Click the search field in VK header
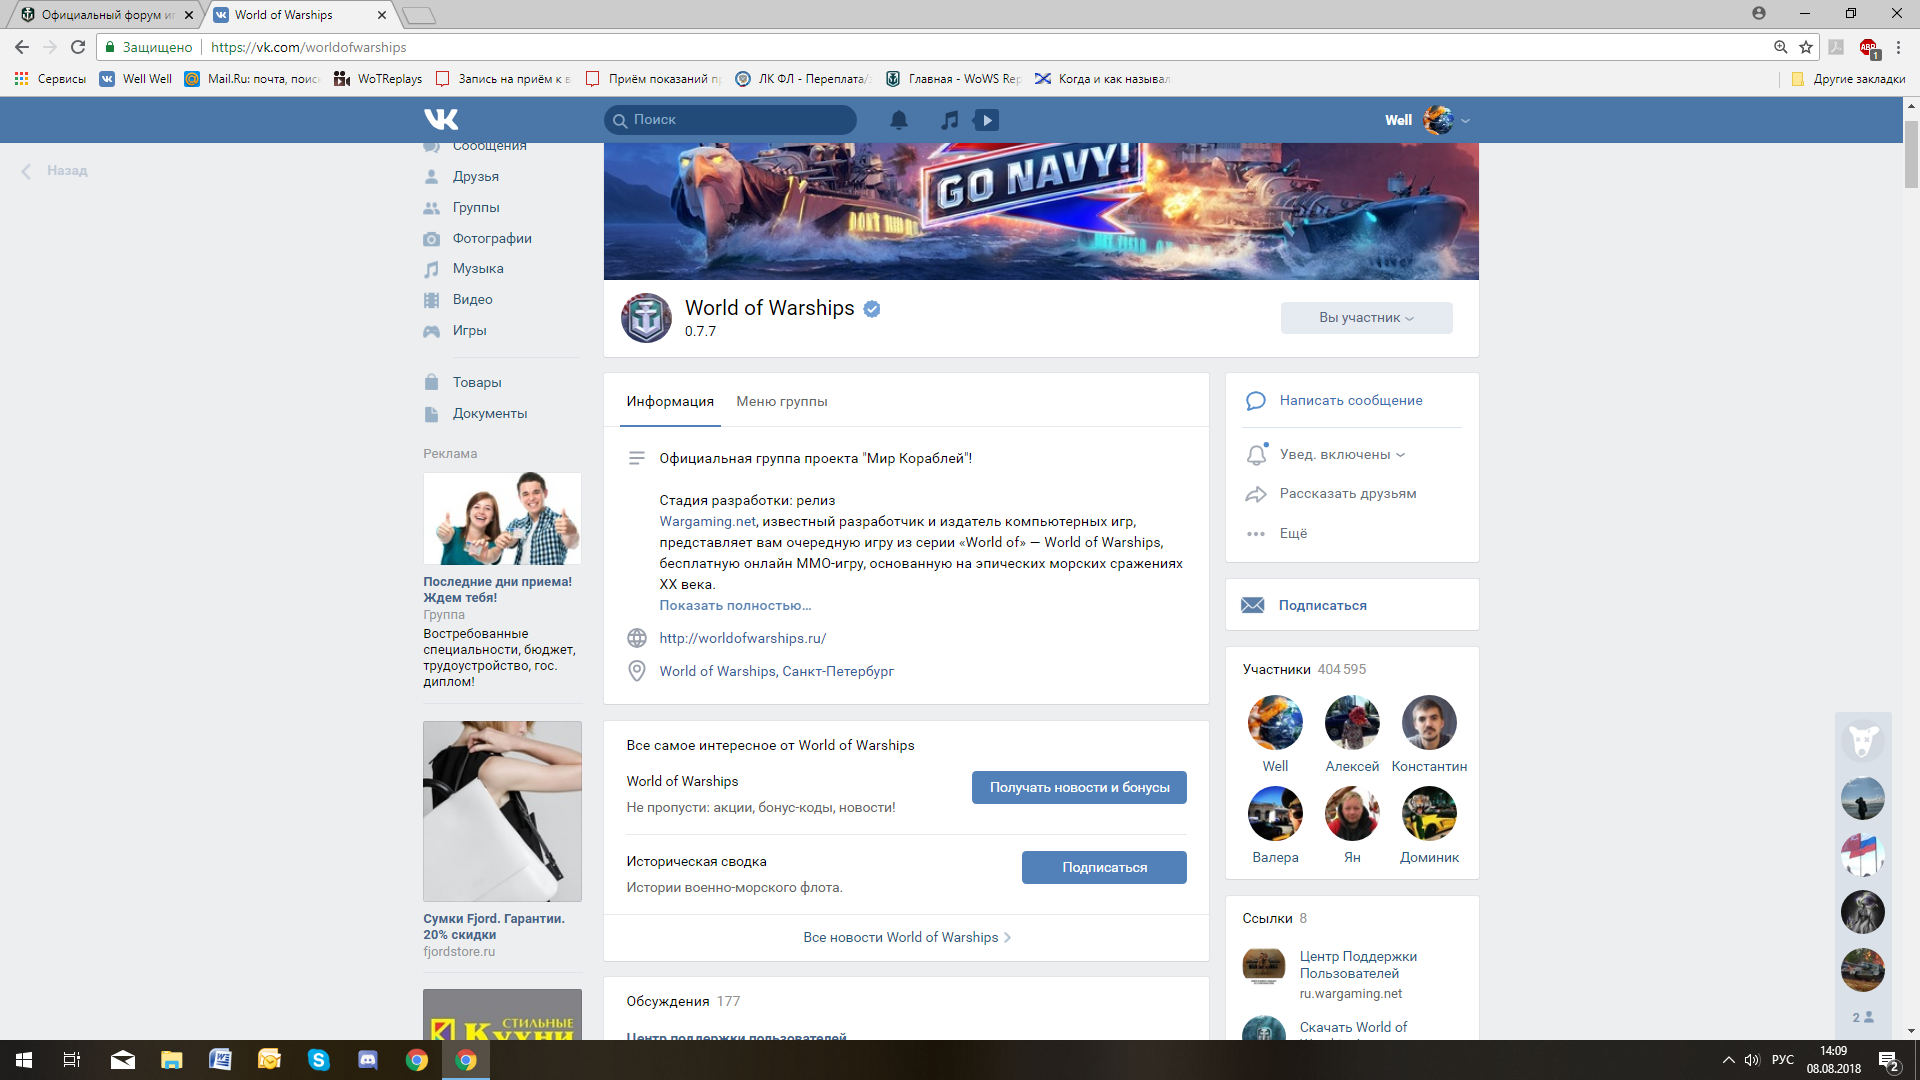 (x=730, y=120)
